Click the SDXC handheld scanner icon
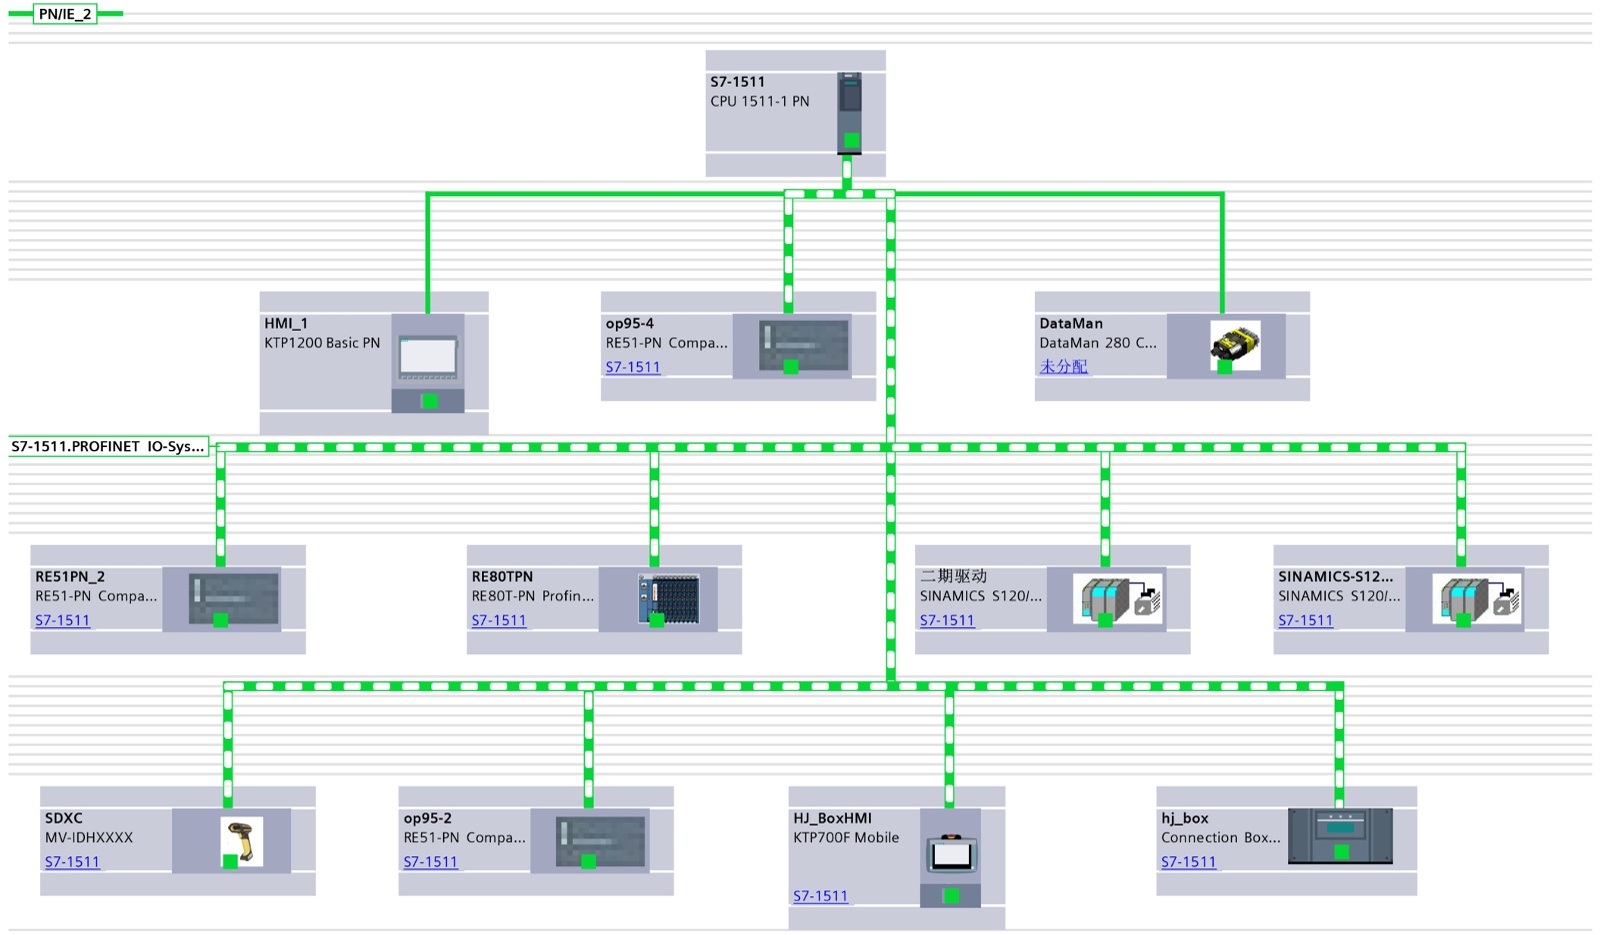Viewport: 1600px width, 935px height. 240,841
